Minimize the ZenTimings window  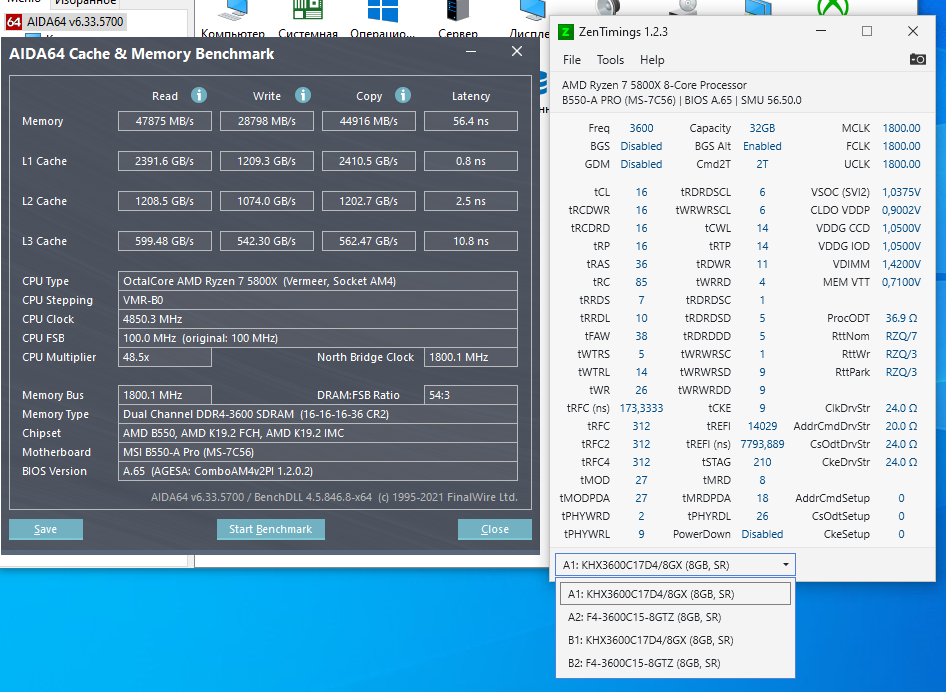(x=821, y=31)
